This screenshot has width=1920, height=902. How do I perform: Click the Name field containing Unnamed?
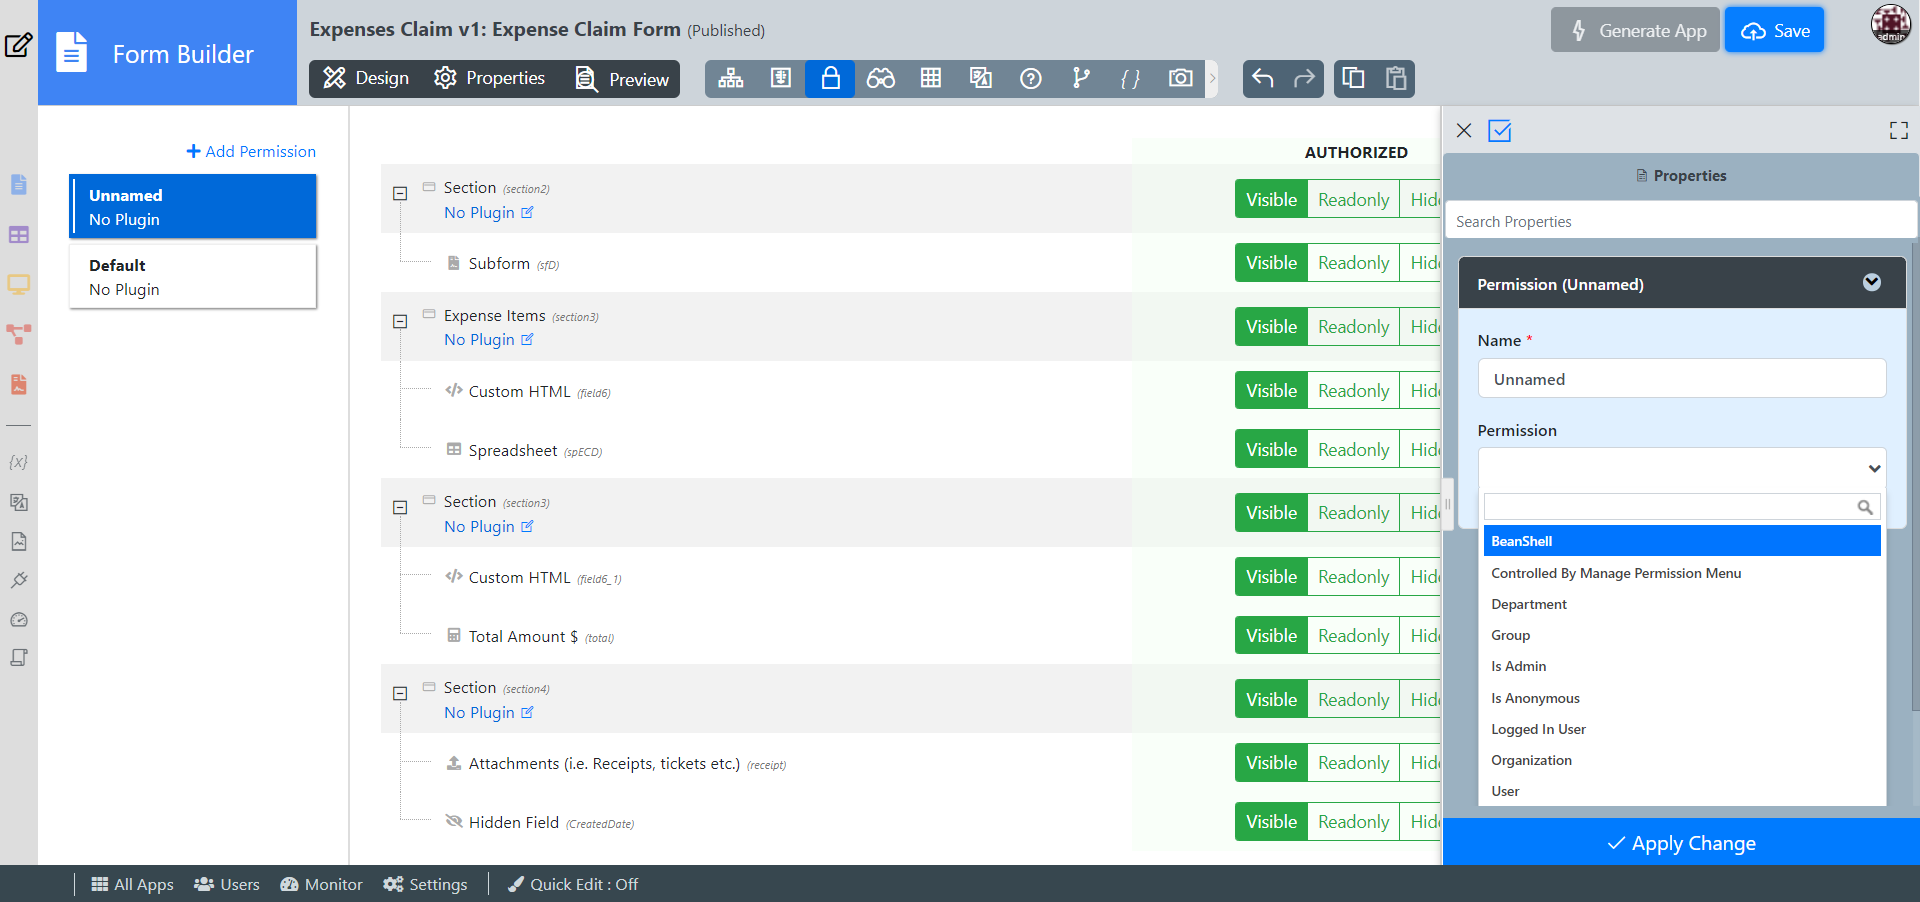coord(1682,379)
